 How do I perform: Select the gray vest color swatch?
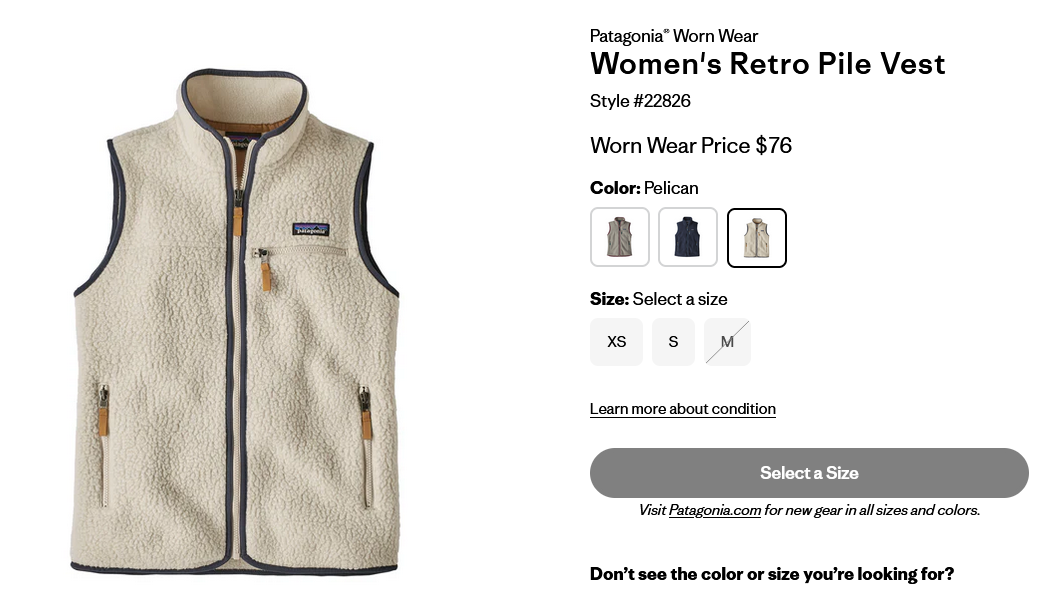click(x=620, y=237)
